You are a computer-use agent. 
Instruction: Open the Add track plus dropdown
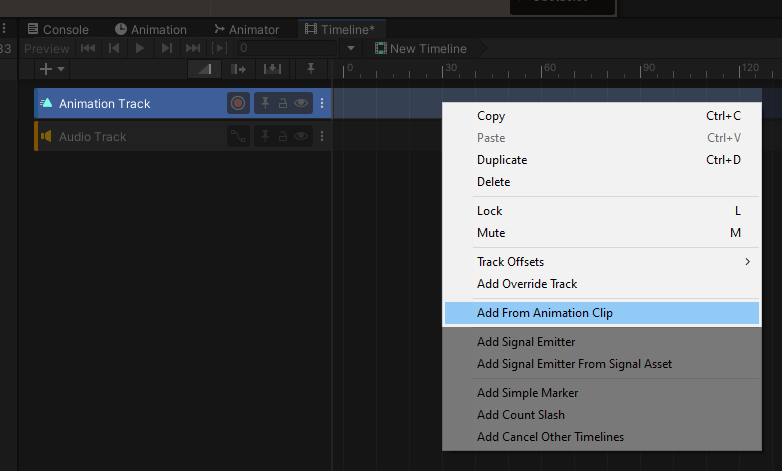coord(50,69)
